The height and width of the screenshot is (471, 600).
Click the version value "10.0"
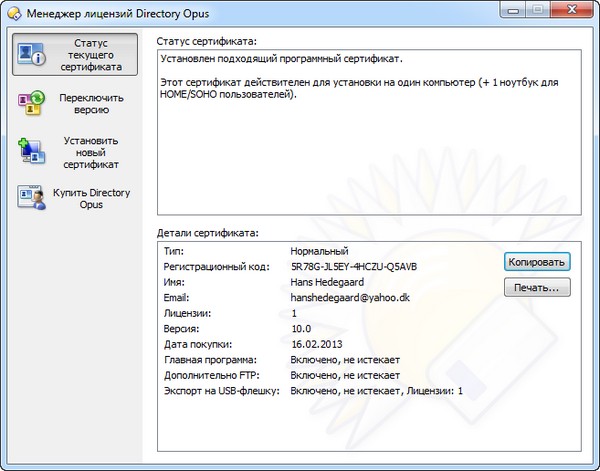301,329
